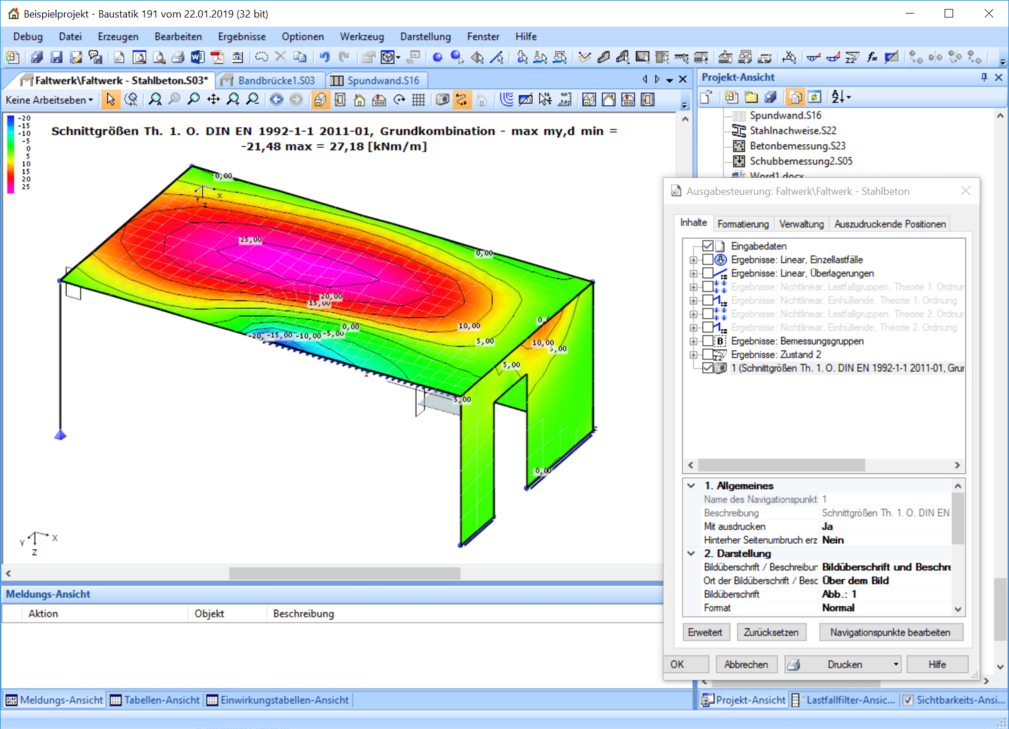Select the arrow pointer selection tool

[x=111, y=100]
